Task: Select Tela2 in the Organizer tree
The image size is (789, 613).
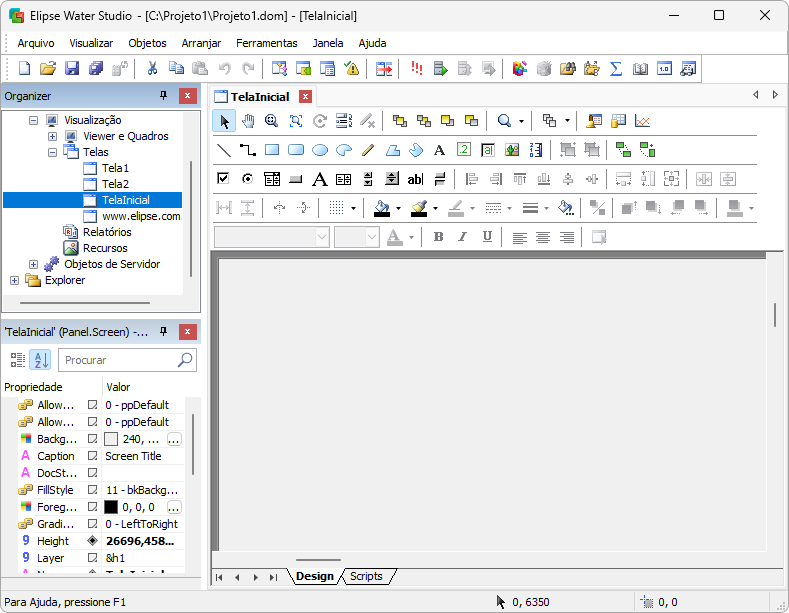Action: (x=115, y=184)
